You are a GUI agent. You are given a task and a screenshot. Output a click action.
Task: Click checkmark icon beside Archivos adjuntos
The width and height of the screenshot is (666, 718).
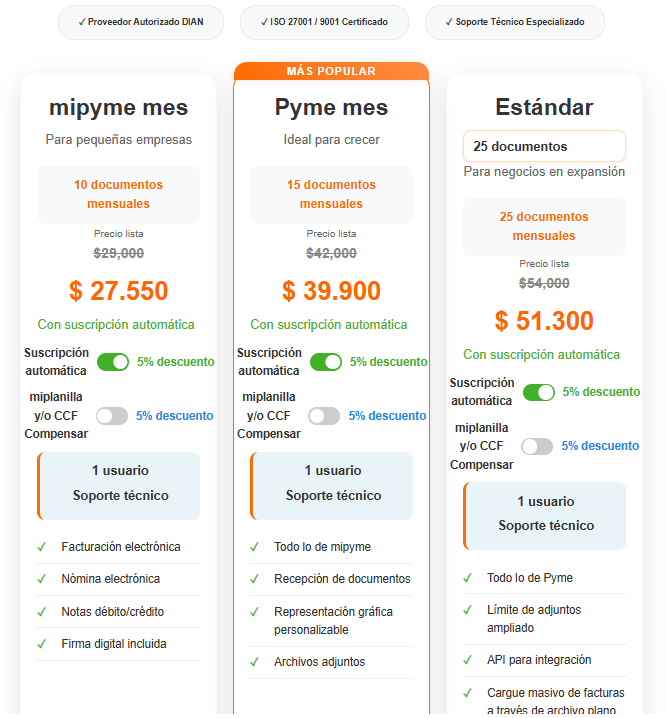[x=255, y=662]
